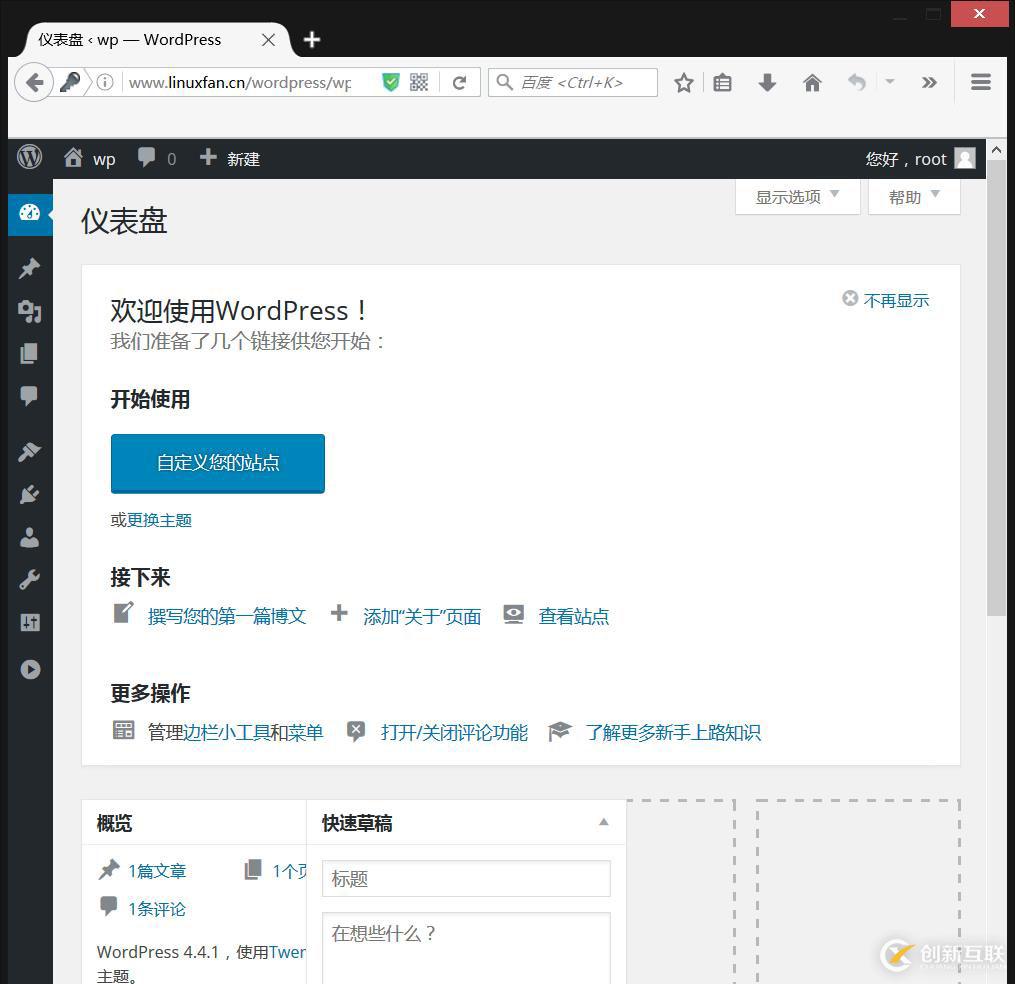
Task: Expand the 帮助 help dropdown
Action: pyautogui.click(x=914, y=197)
